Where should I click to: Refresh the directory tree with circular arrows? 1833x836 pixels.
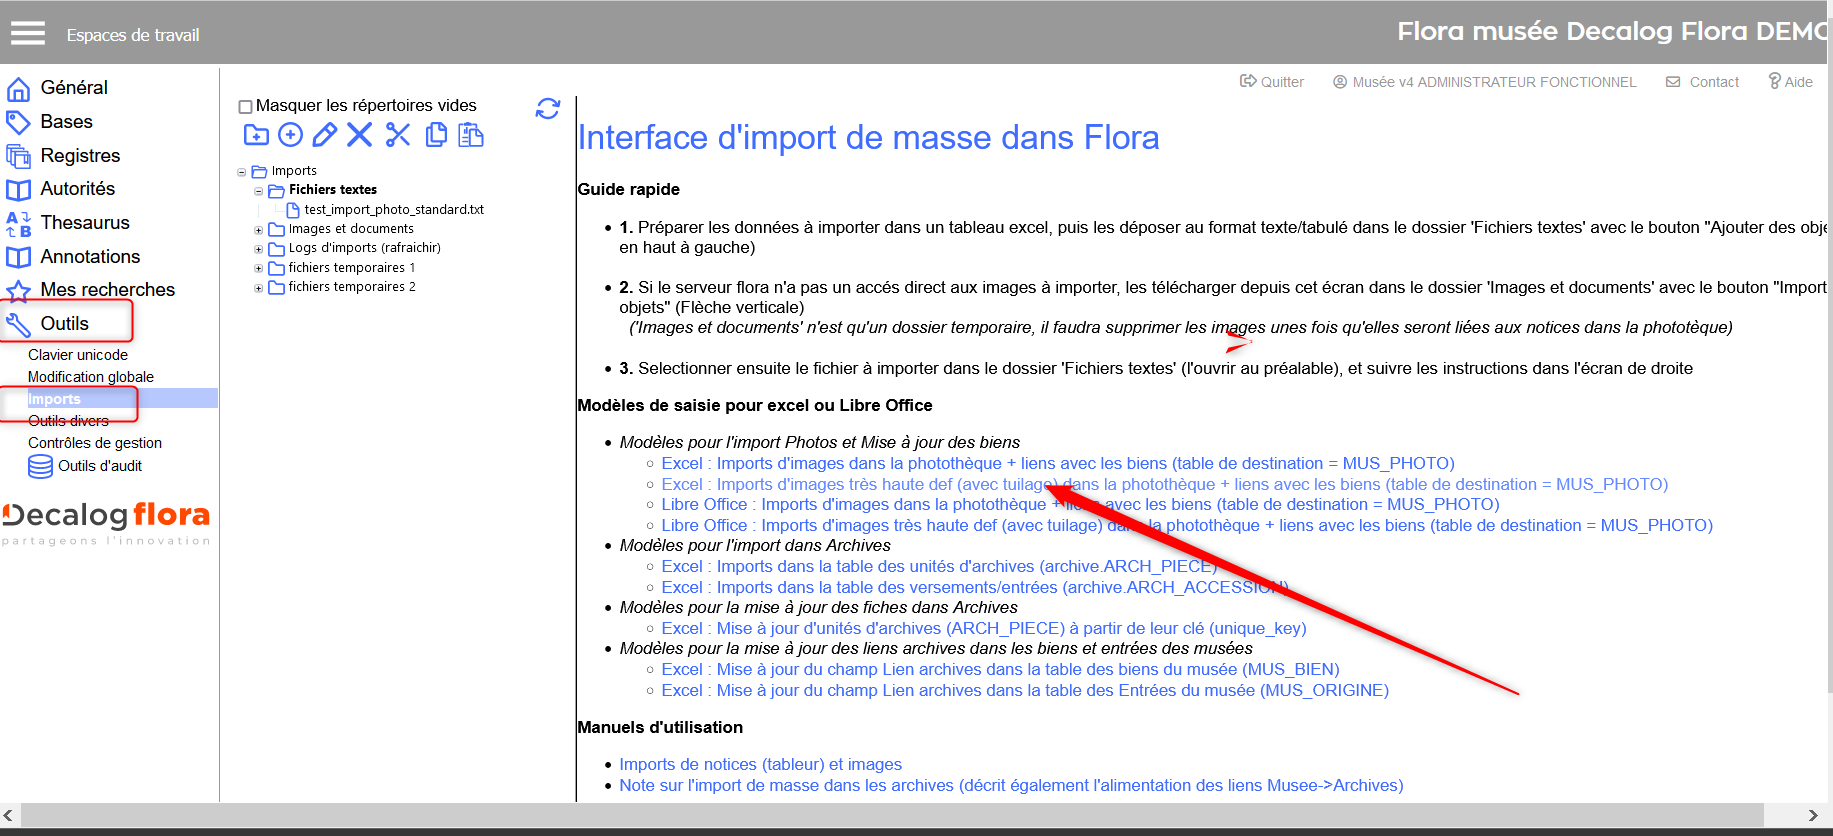point(548,108)
